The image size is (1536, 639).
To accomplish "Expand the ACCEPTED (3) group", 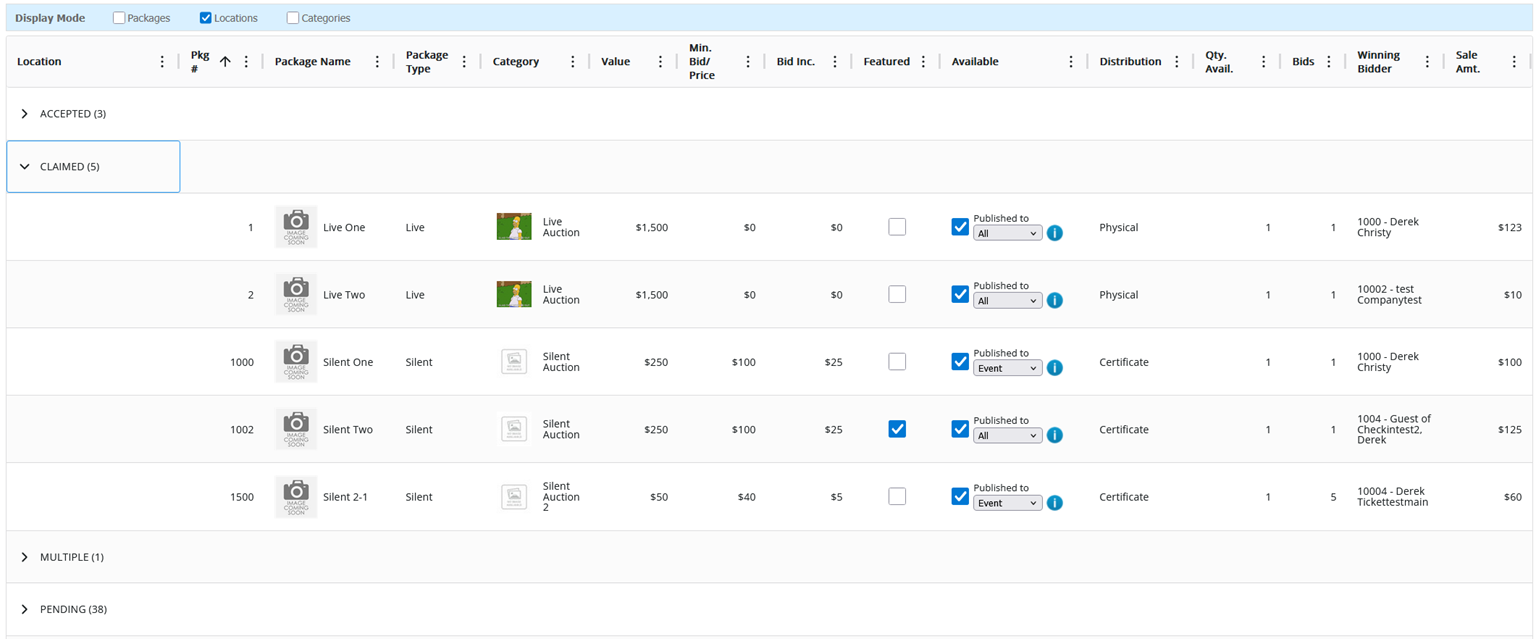I will 25,114.
